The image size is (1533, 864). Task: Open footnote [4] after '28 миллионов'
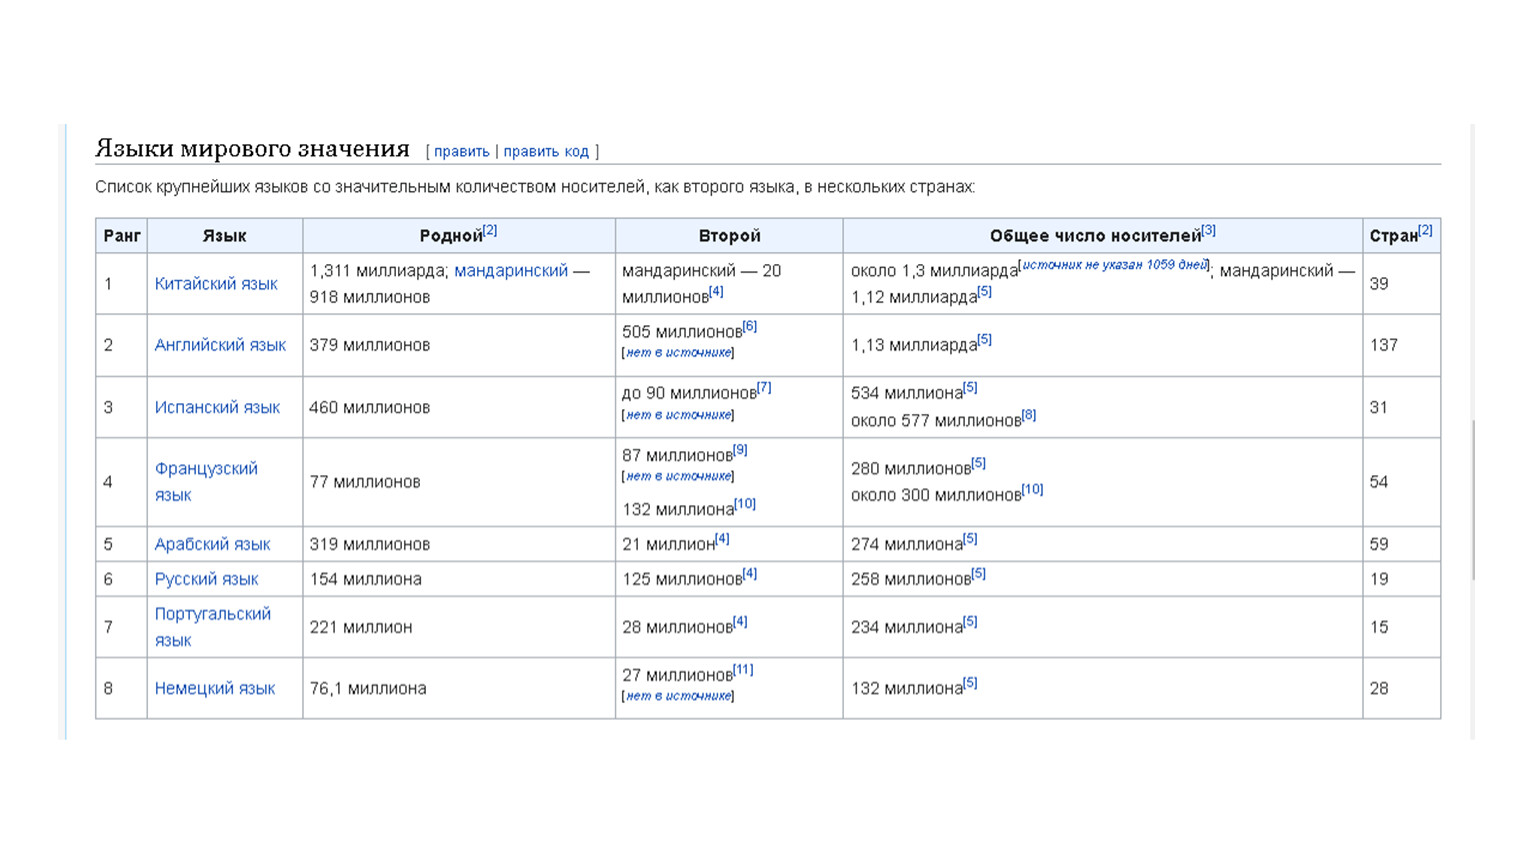pyautogui.click(x=740, y=622)
